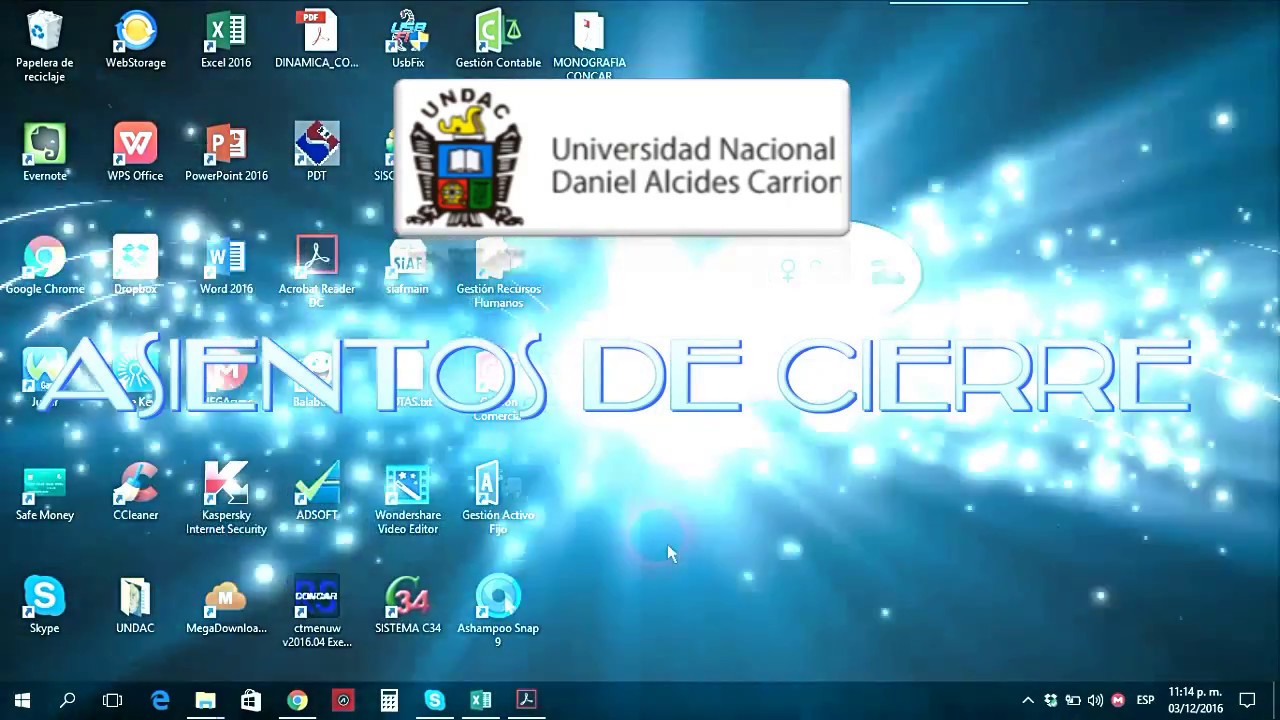Open Ashampoo Snap 9 shortcut
This screenshot has width=1280, height=720.
498,611
